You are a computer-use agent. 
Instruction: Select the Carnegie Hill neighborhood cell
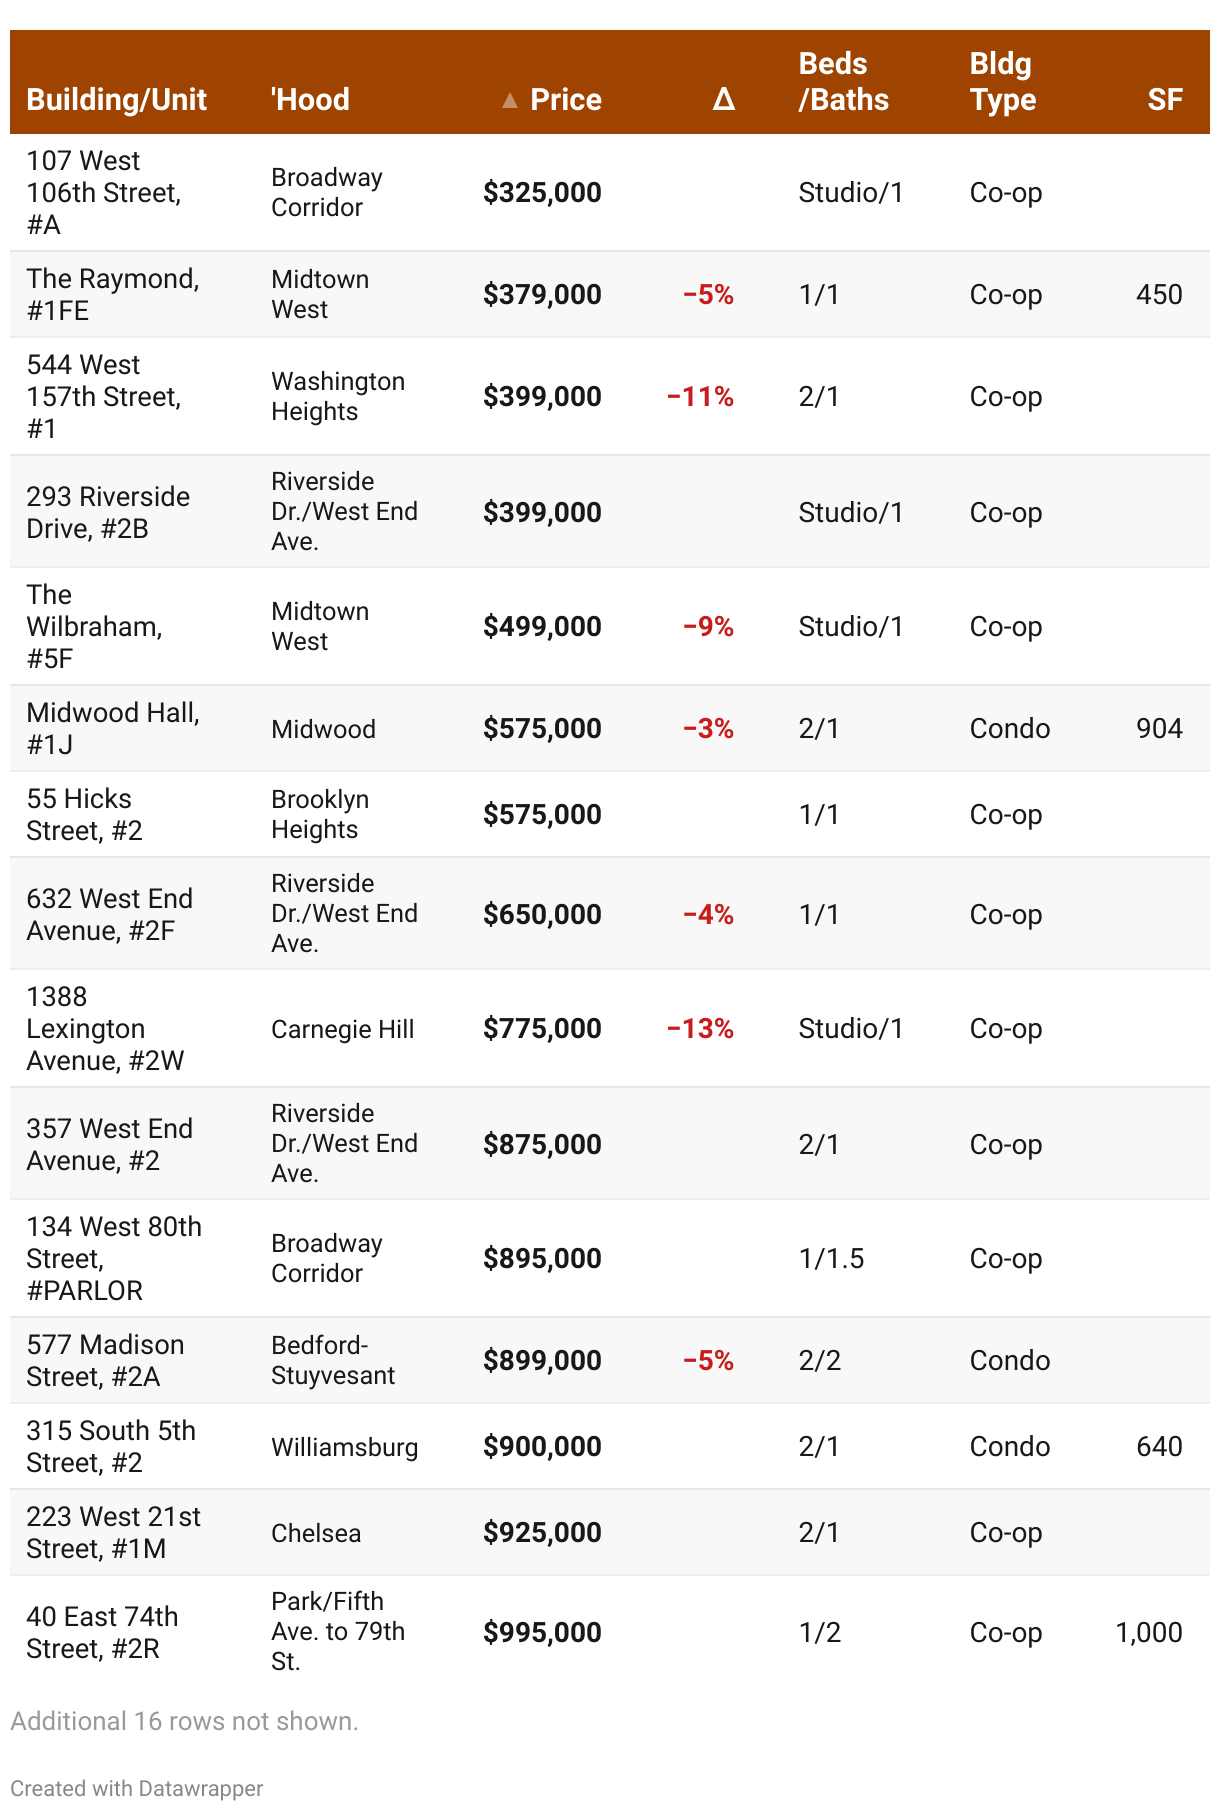click(343, 1029)
